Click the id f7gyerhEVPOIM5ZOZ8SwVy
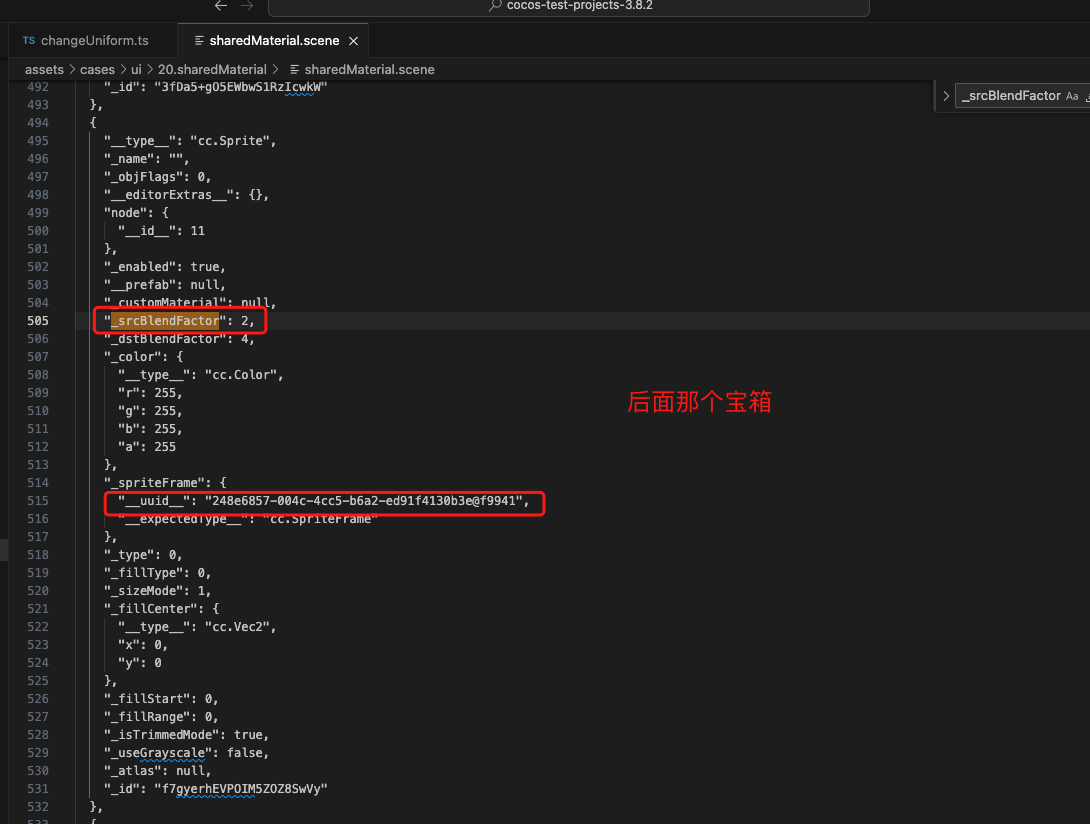Viewport: 1090px width, 824px height. pos(241,789)
